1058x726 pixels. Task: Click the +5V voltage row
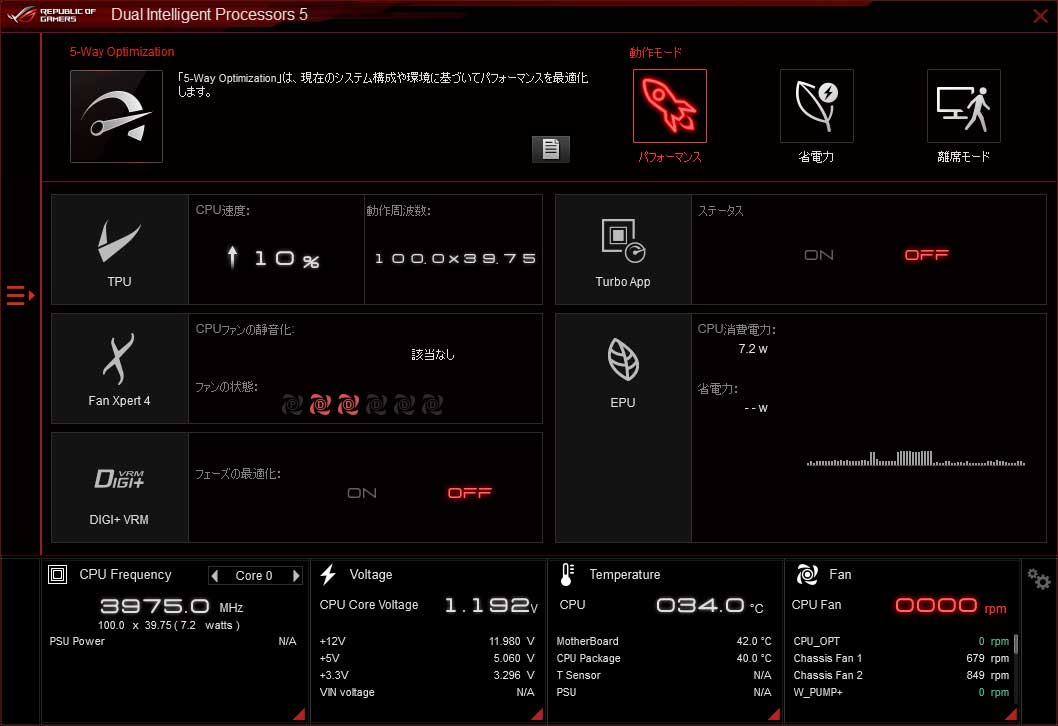[x=427, y=658]
